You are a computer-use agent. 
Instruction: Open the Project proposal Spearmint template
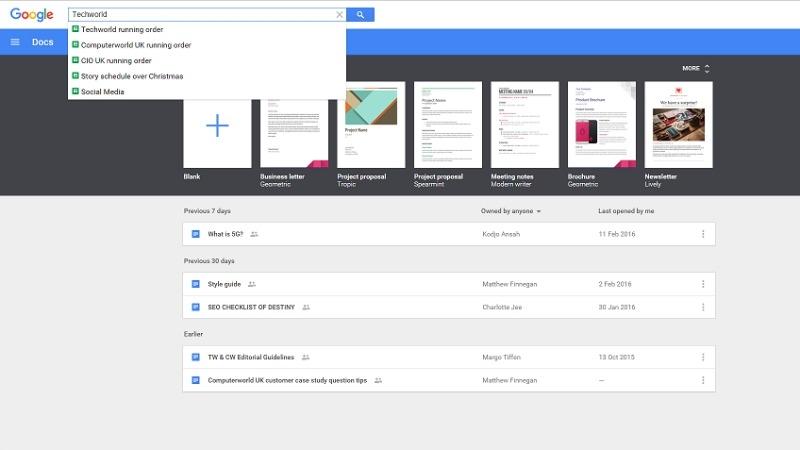pos(448,124)
